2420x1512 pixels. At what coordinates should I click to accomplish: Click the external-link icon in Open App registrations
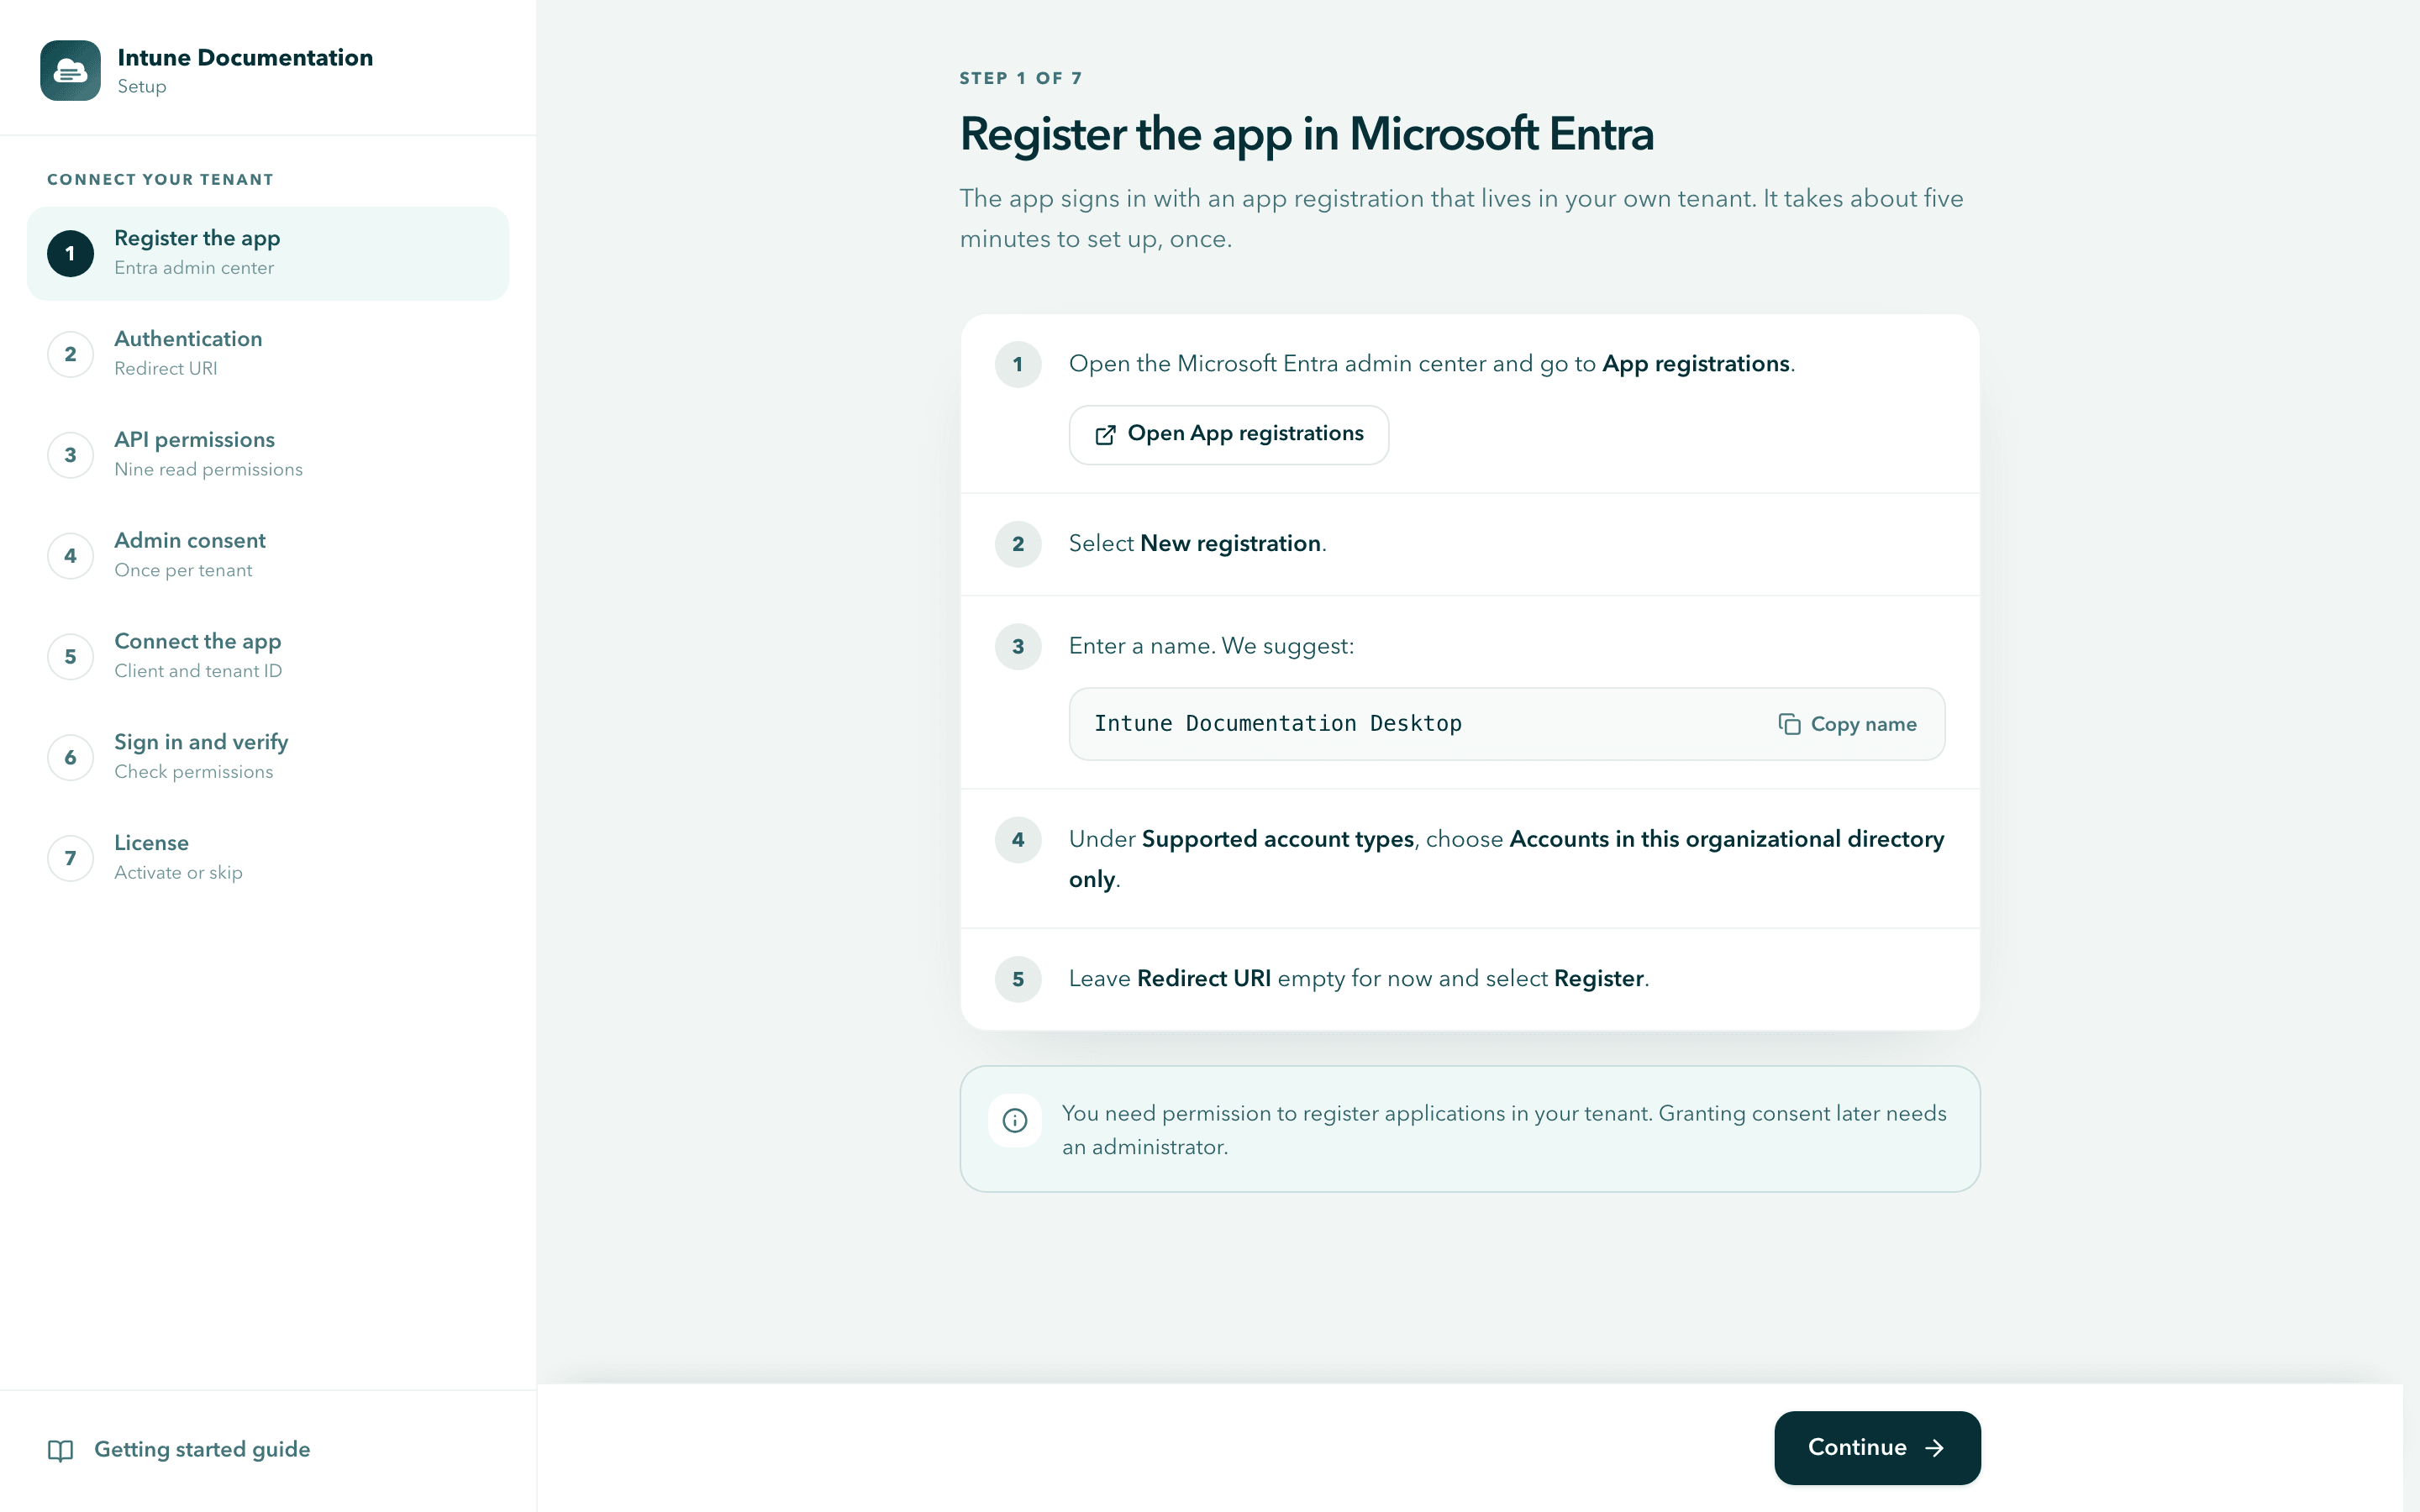(1105, 434)
